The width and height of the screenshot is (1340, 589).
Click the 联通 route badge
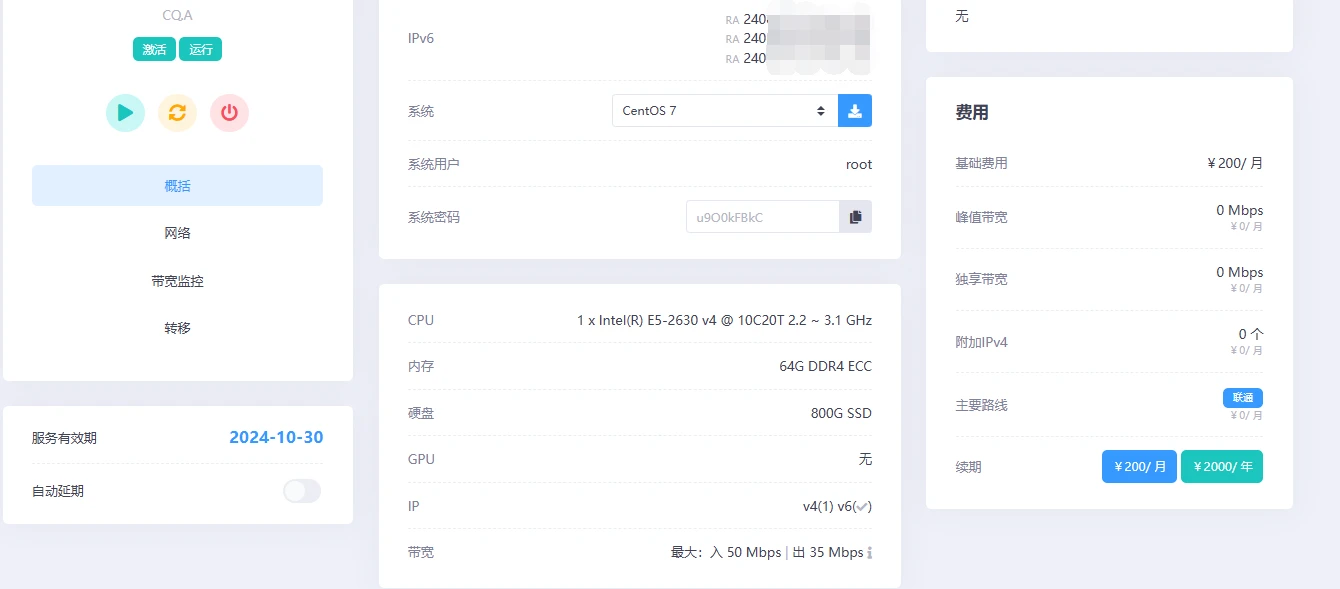pos(1242,398)
